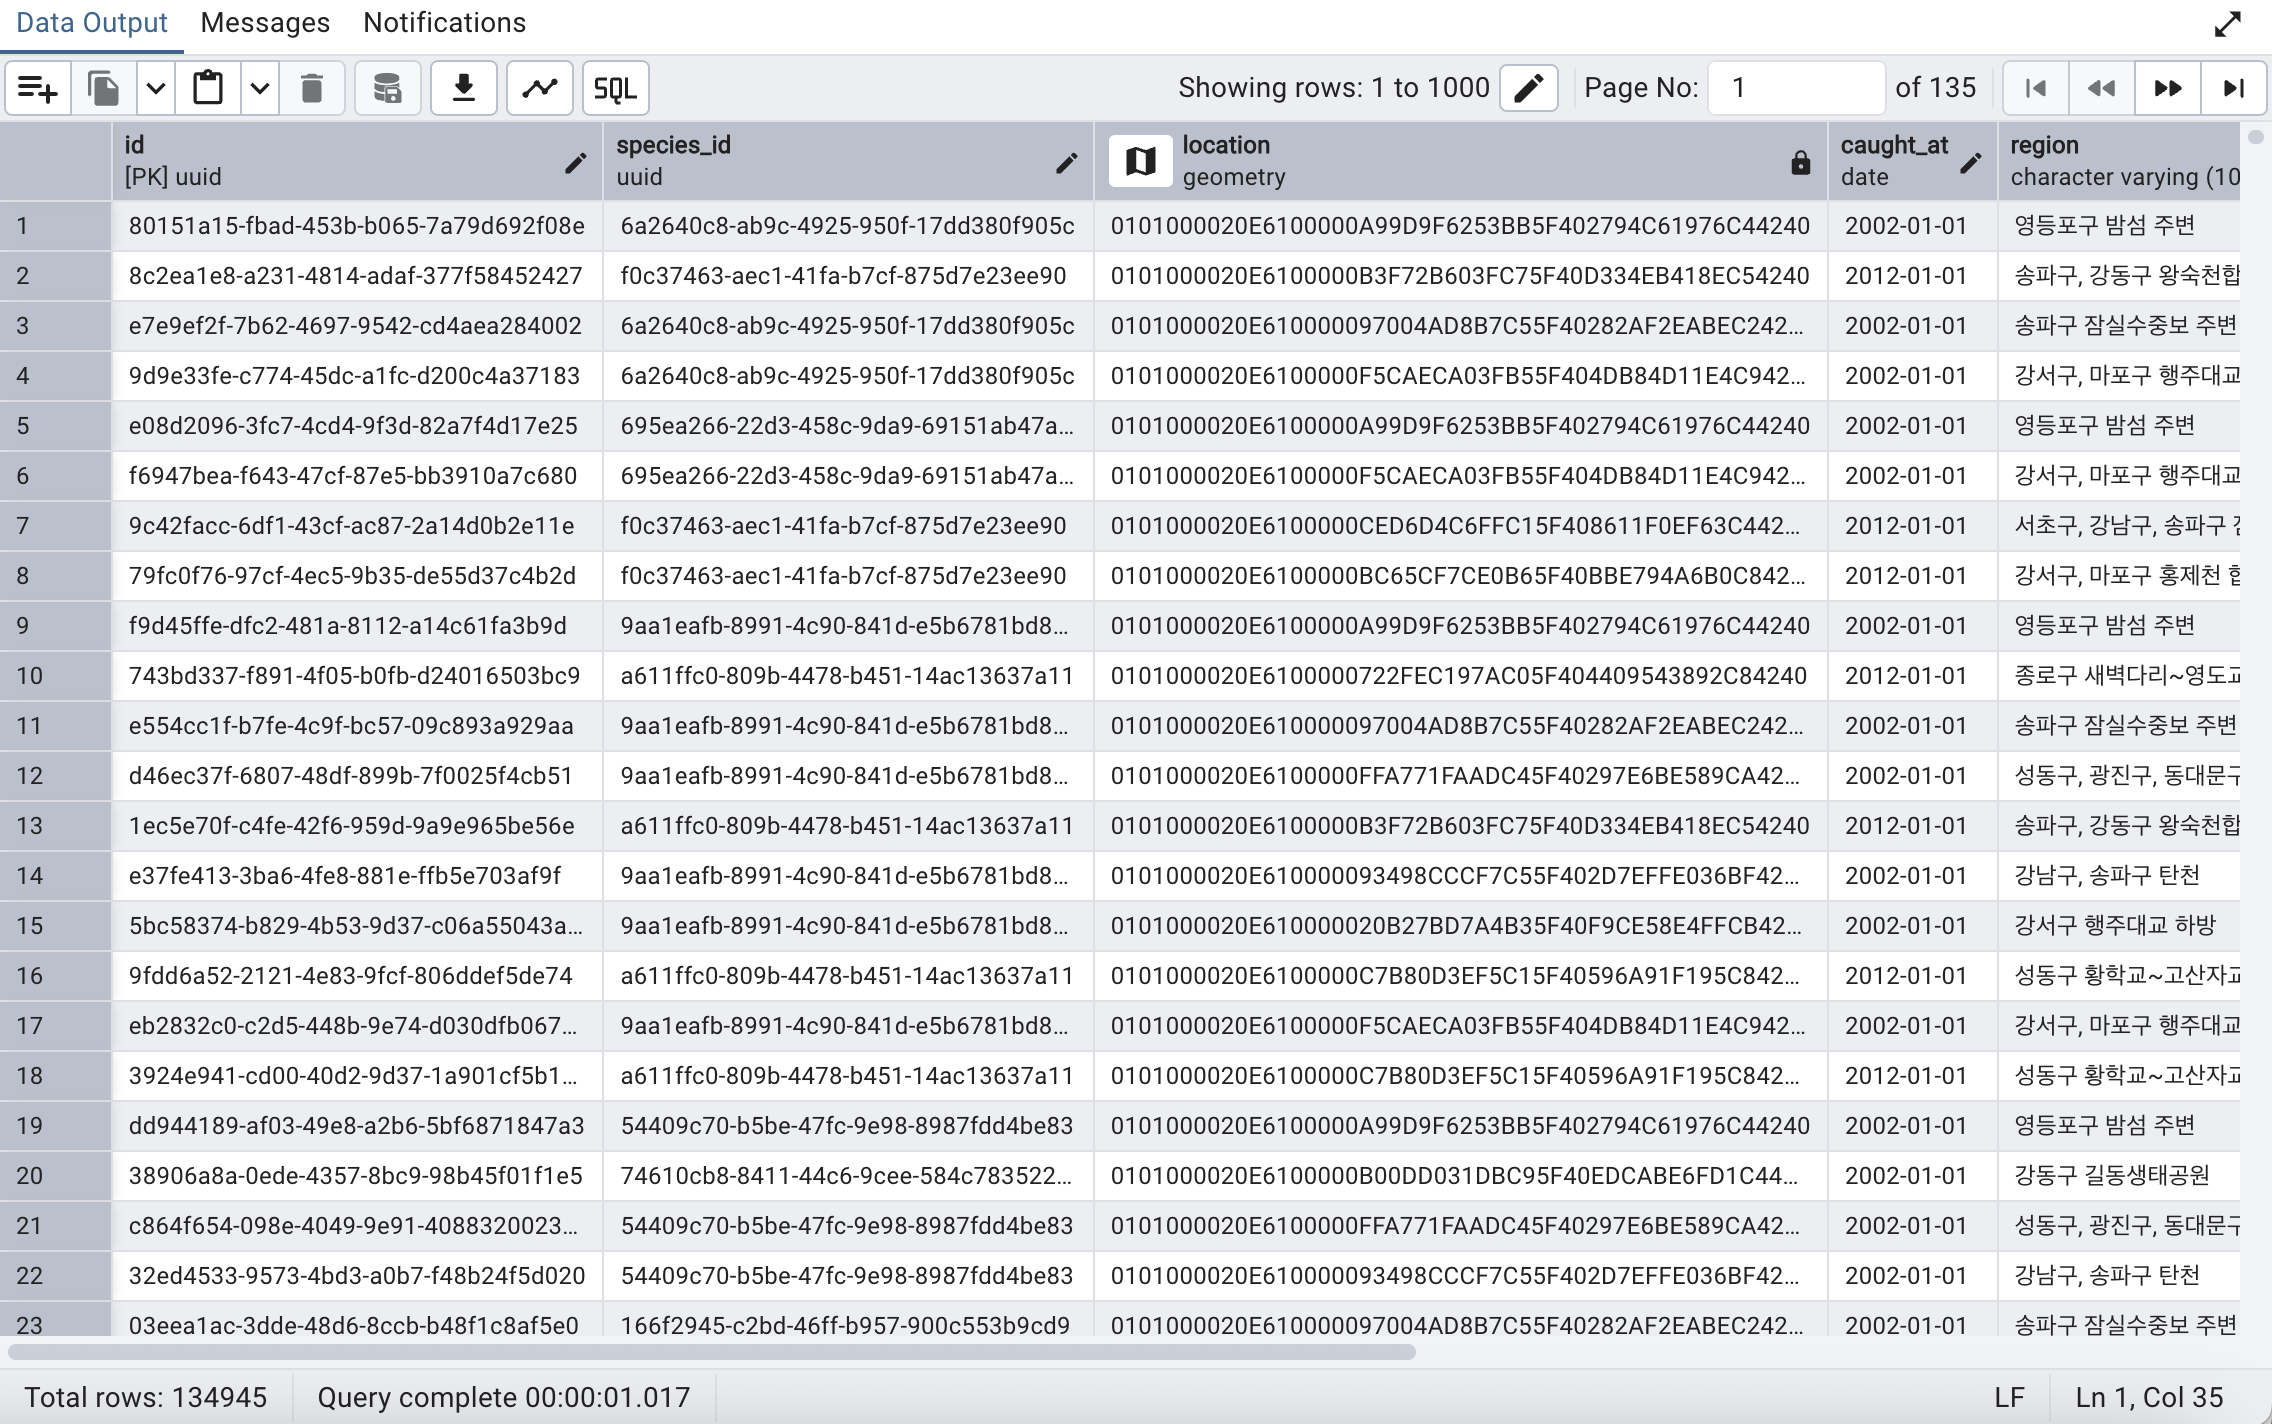Save data changes to the database
The height and width of the screenshot is (1424, 2272).
point(387,88)
